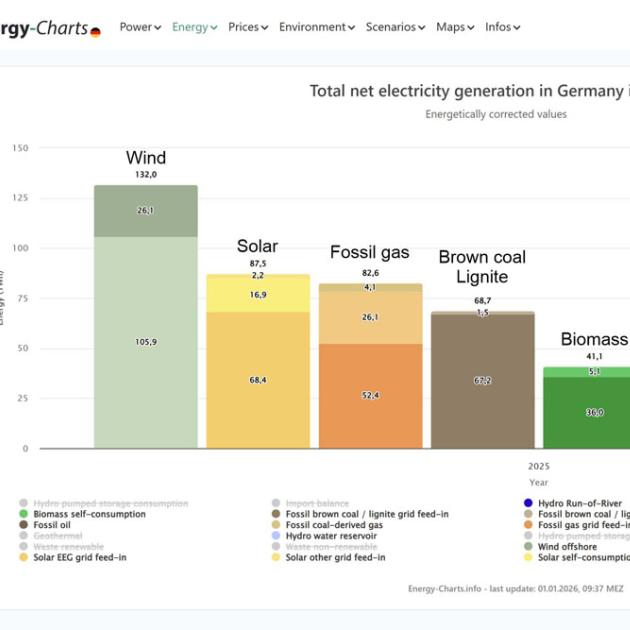
Task: Open the Scenarios menu
Action: pos(395,27)
